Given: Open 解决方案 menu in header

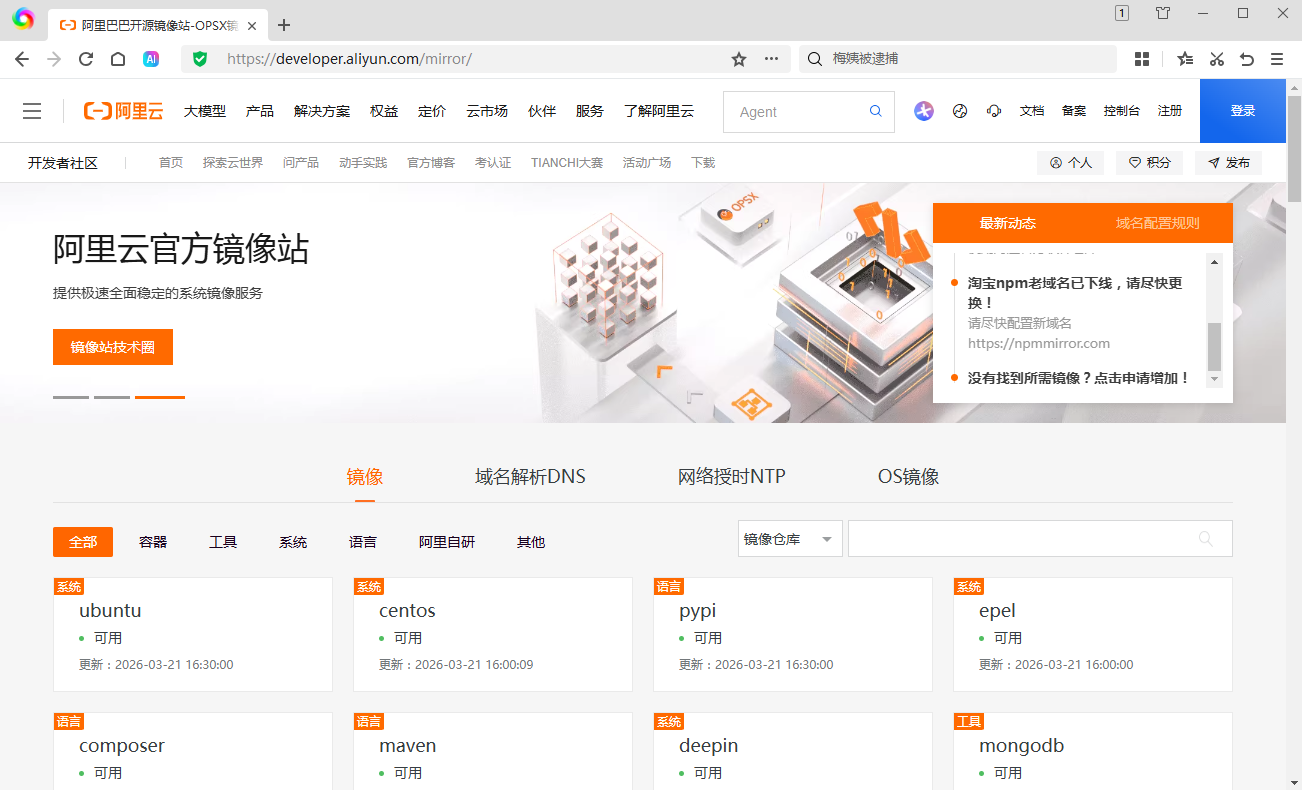Looking at the screenshot, I should [322, 111].
